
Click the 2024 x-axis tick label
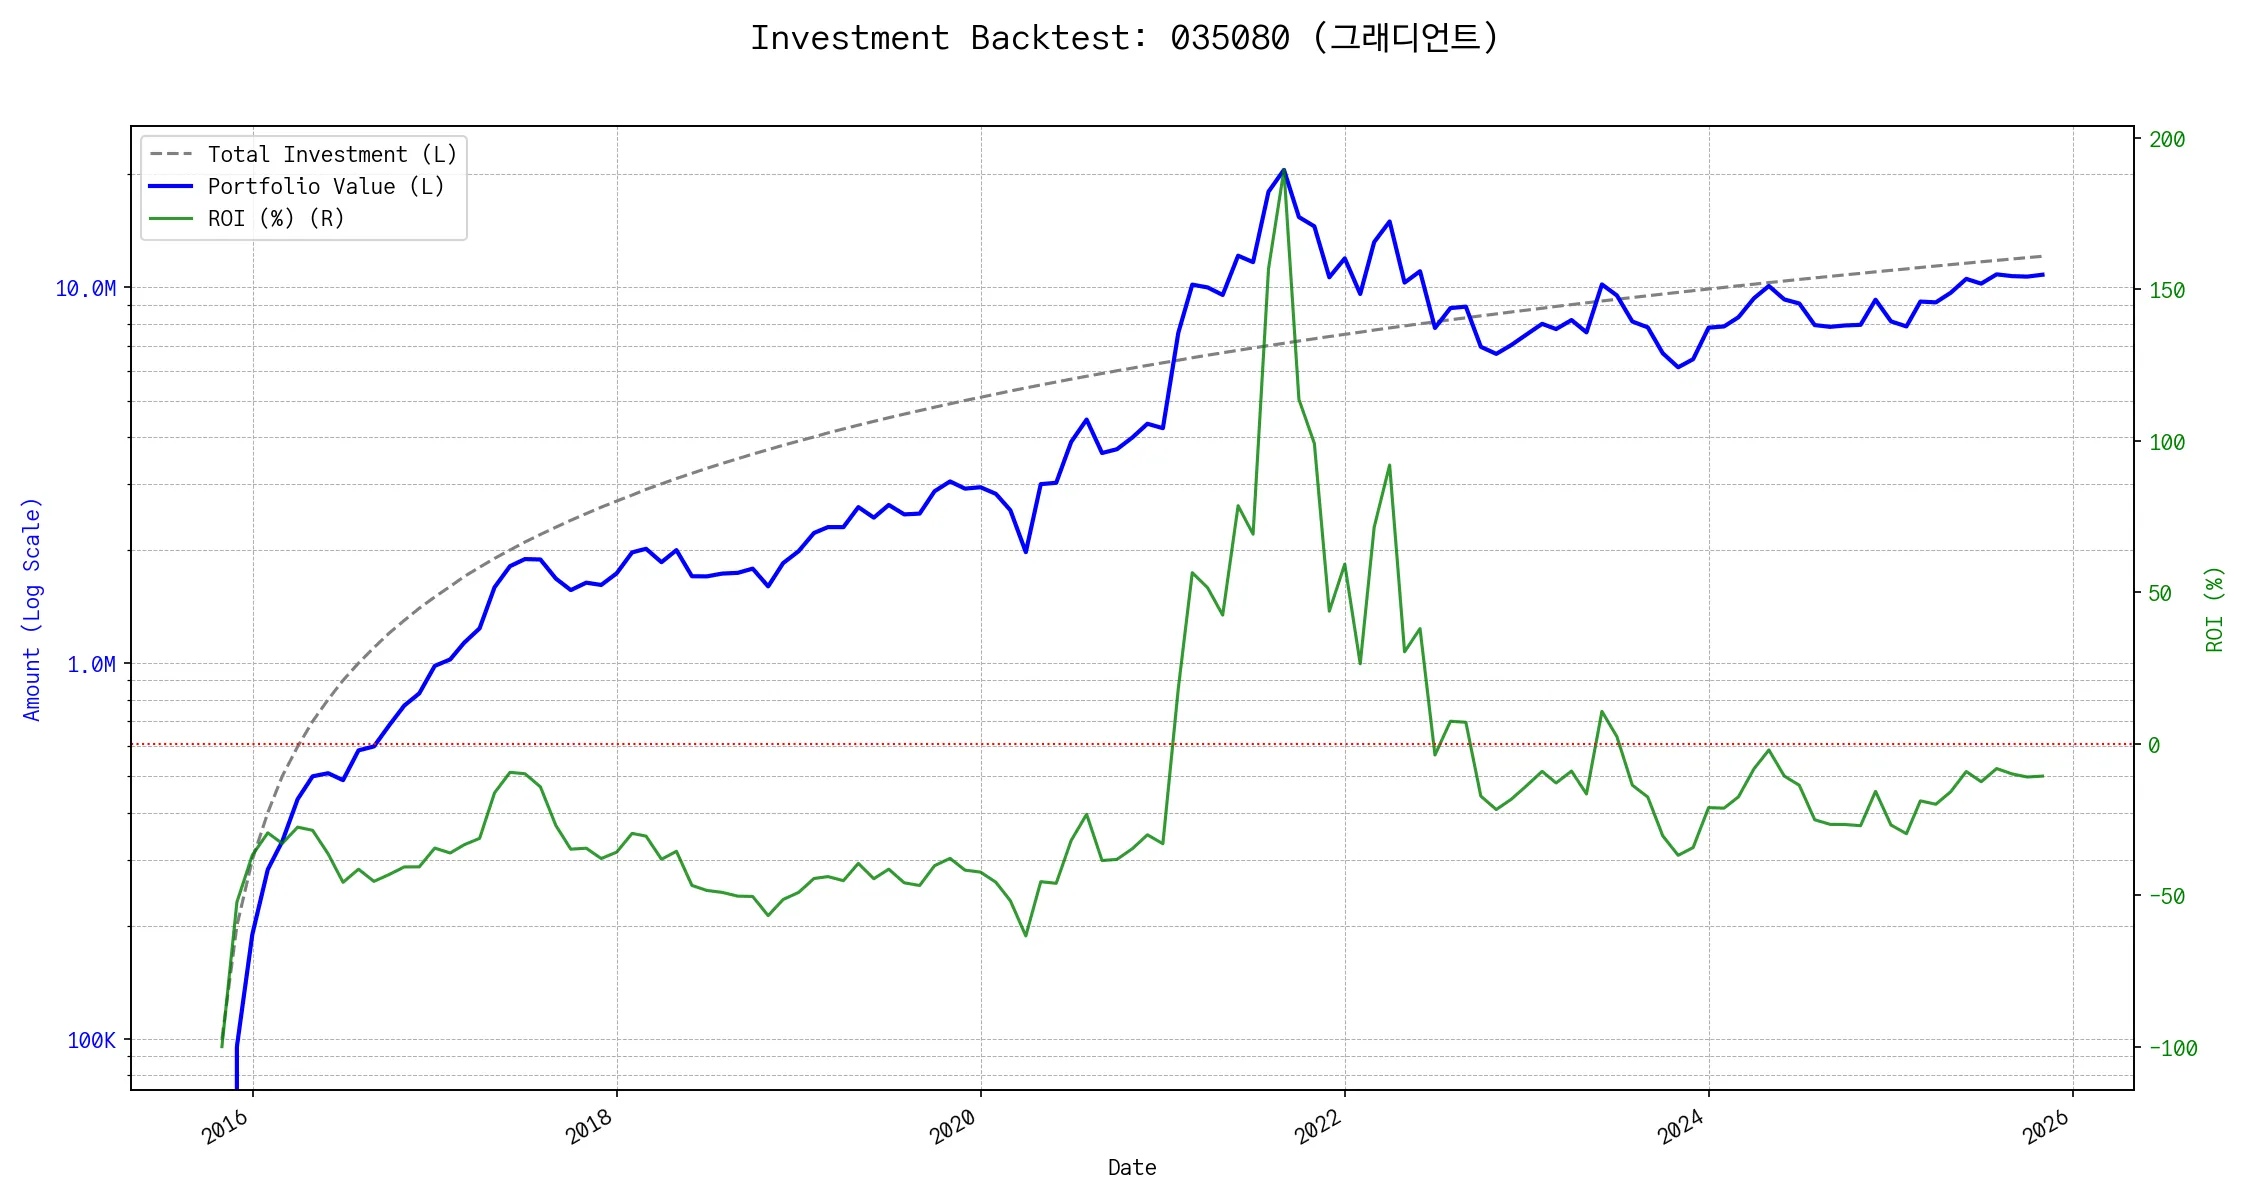coord(1681,1127)
